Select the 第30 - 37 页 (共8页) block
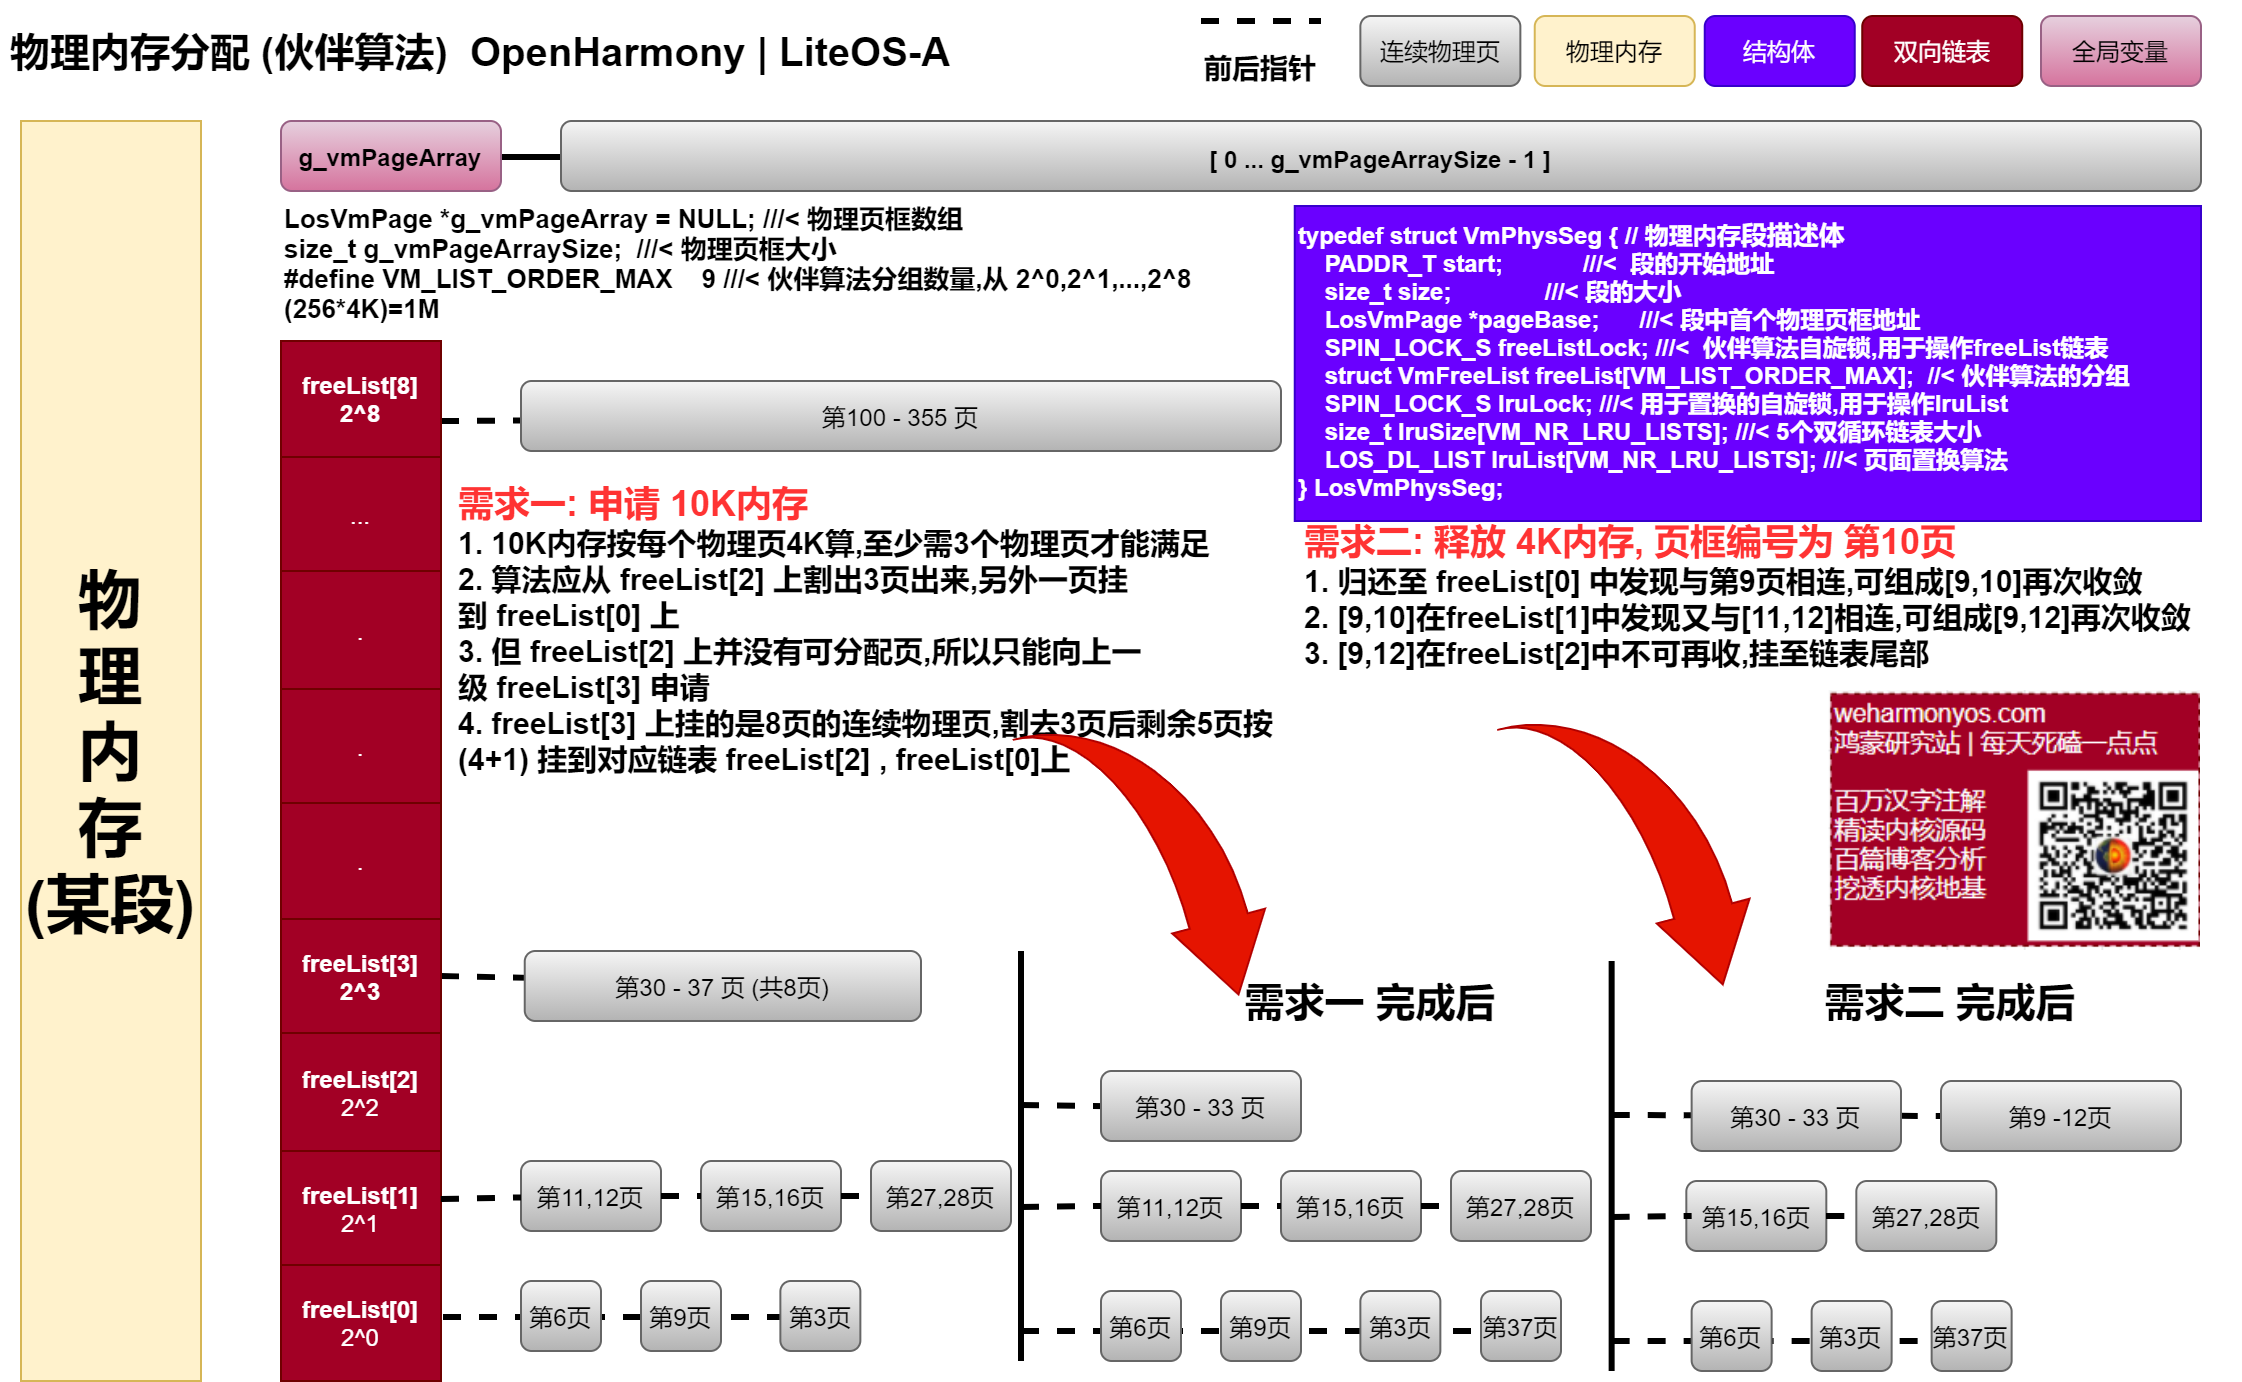 coord(722,986)
